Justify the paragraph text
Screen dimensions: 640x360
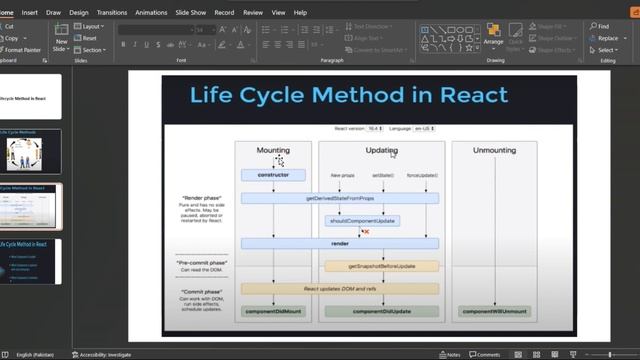301,44
